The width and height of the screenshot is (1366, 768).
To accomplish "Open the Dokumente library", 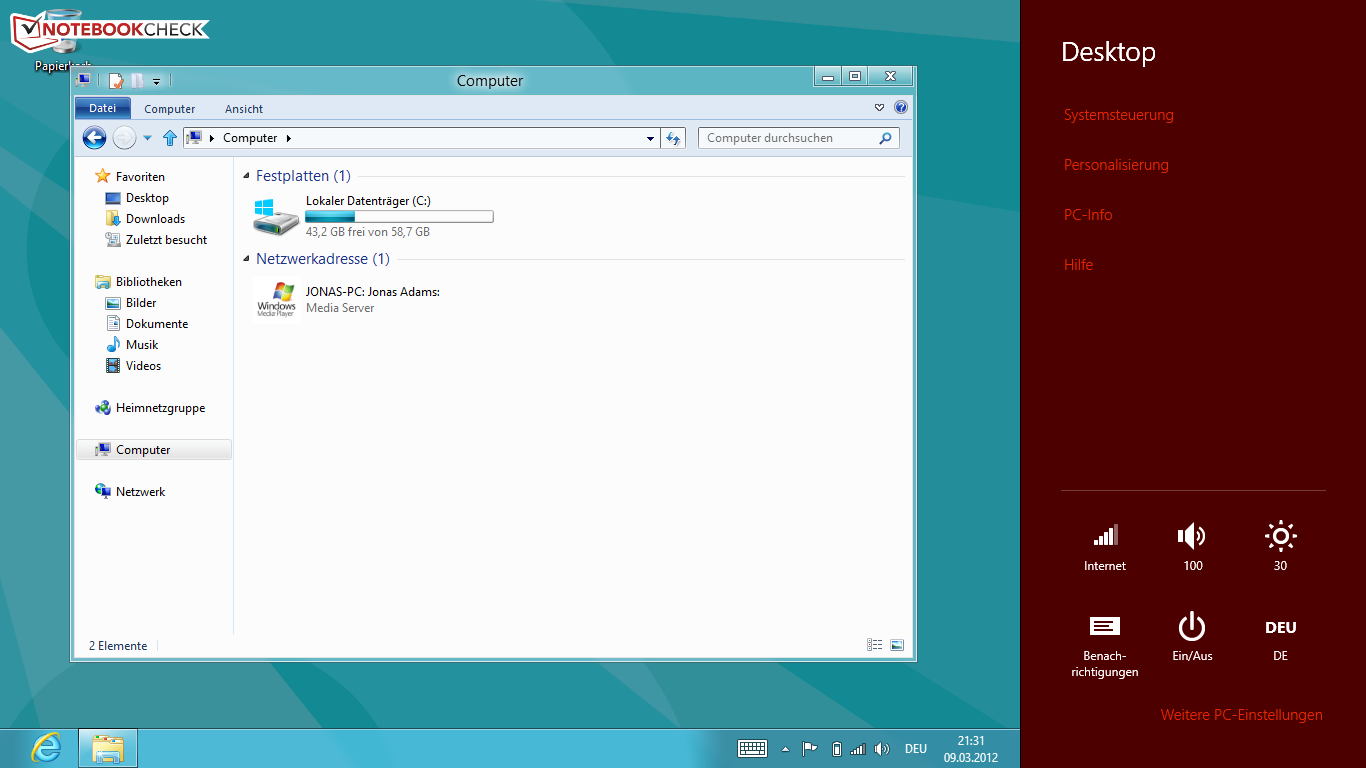I will [157, 324].
